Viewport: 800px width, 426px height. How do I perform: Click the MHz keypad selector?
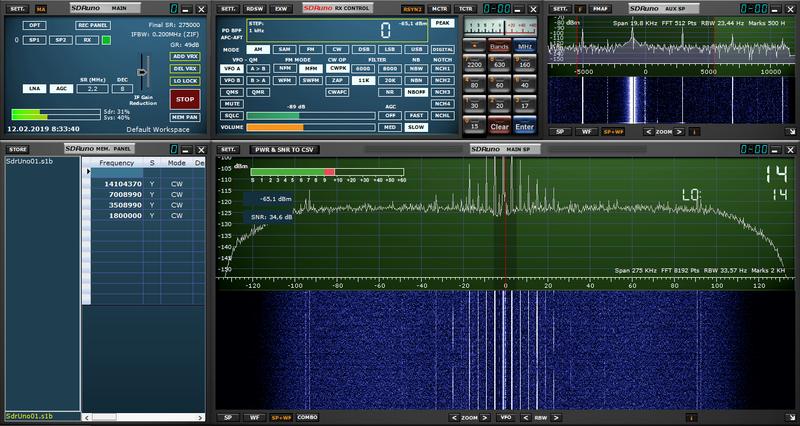tap(524, 45)
